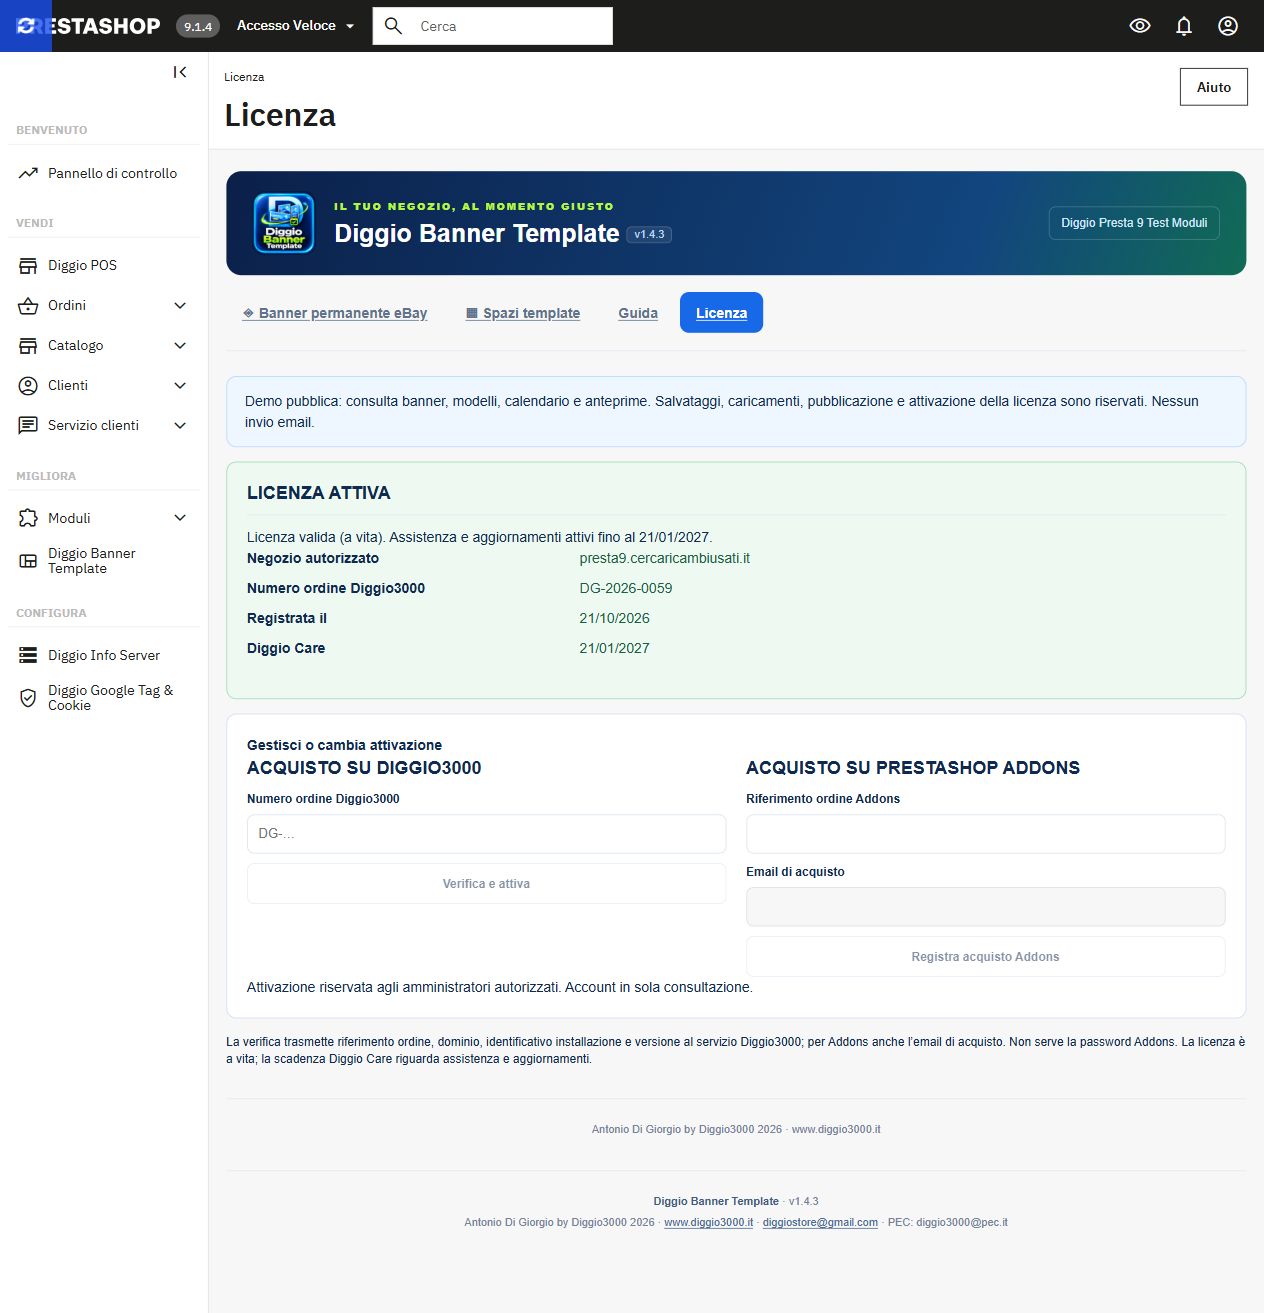The width and height of the screenshot is (1264, 1313).
Task: Click the search magnifier icon
Action: click(x=394, y=26)
